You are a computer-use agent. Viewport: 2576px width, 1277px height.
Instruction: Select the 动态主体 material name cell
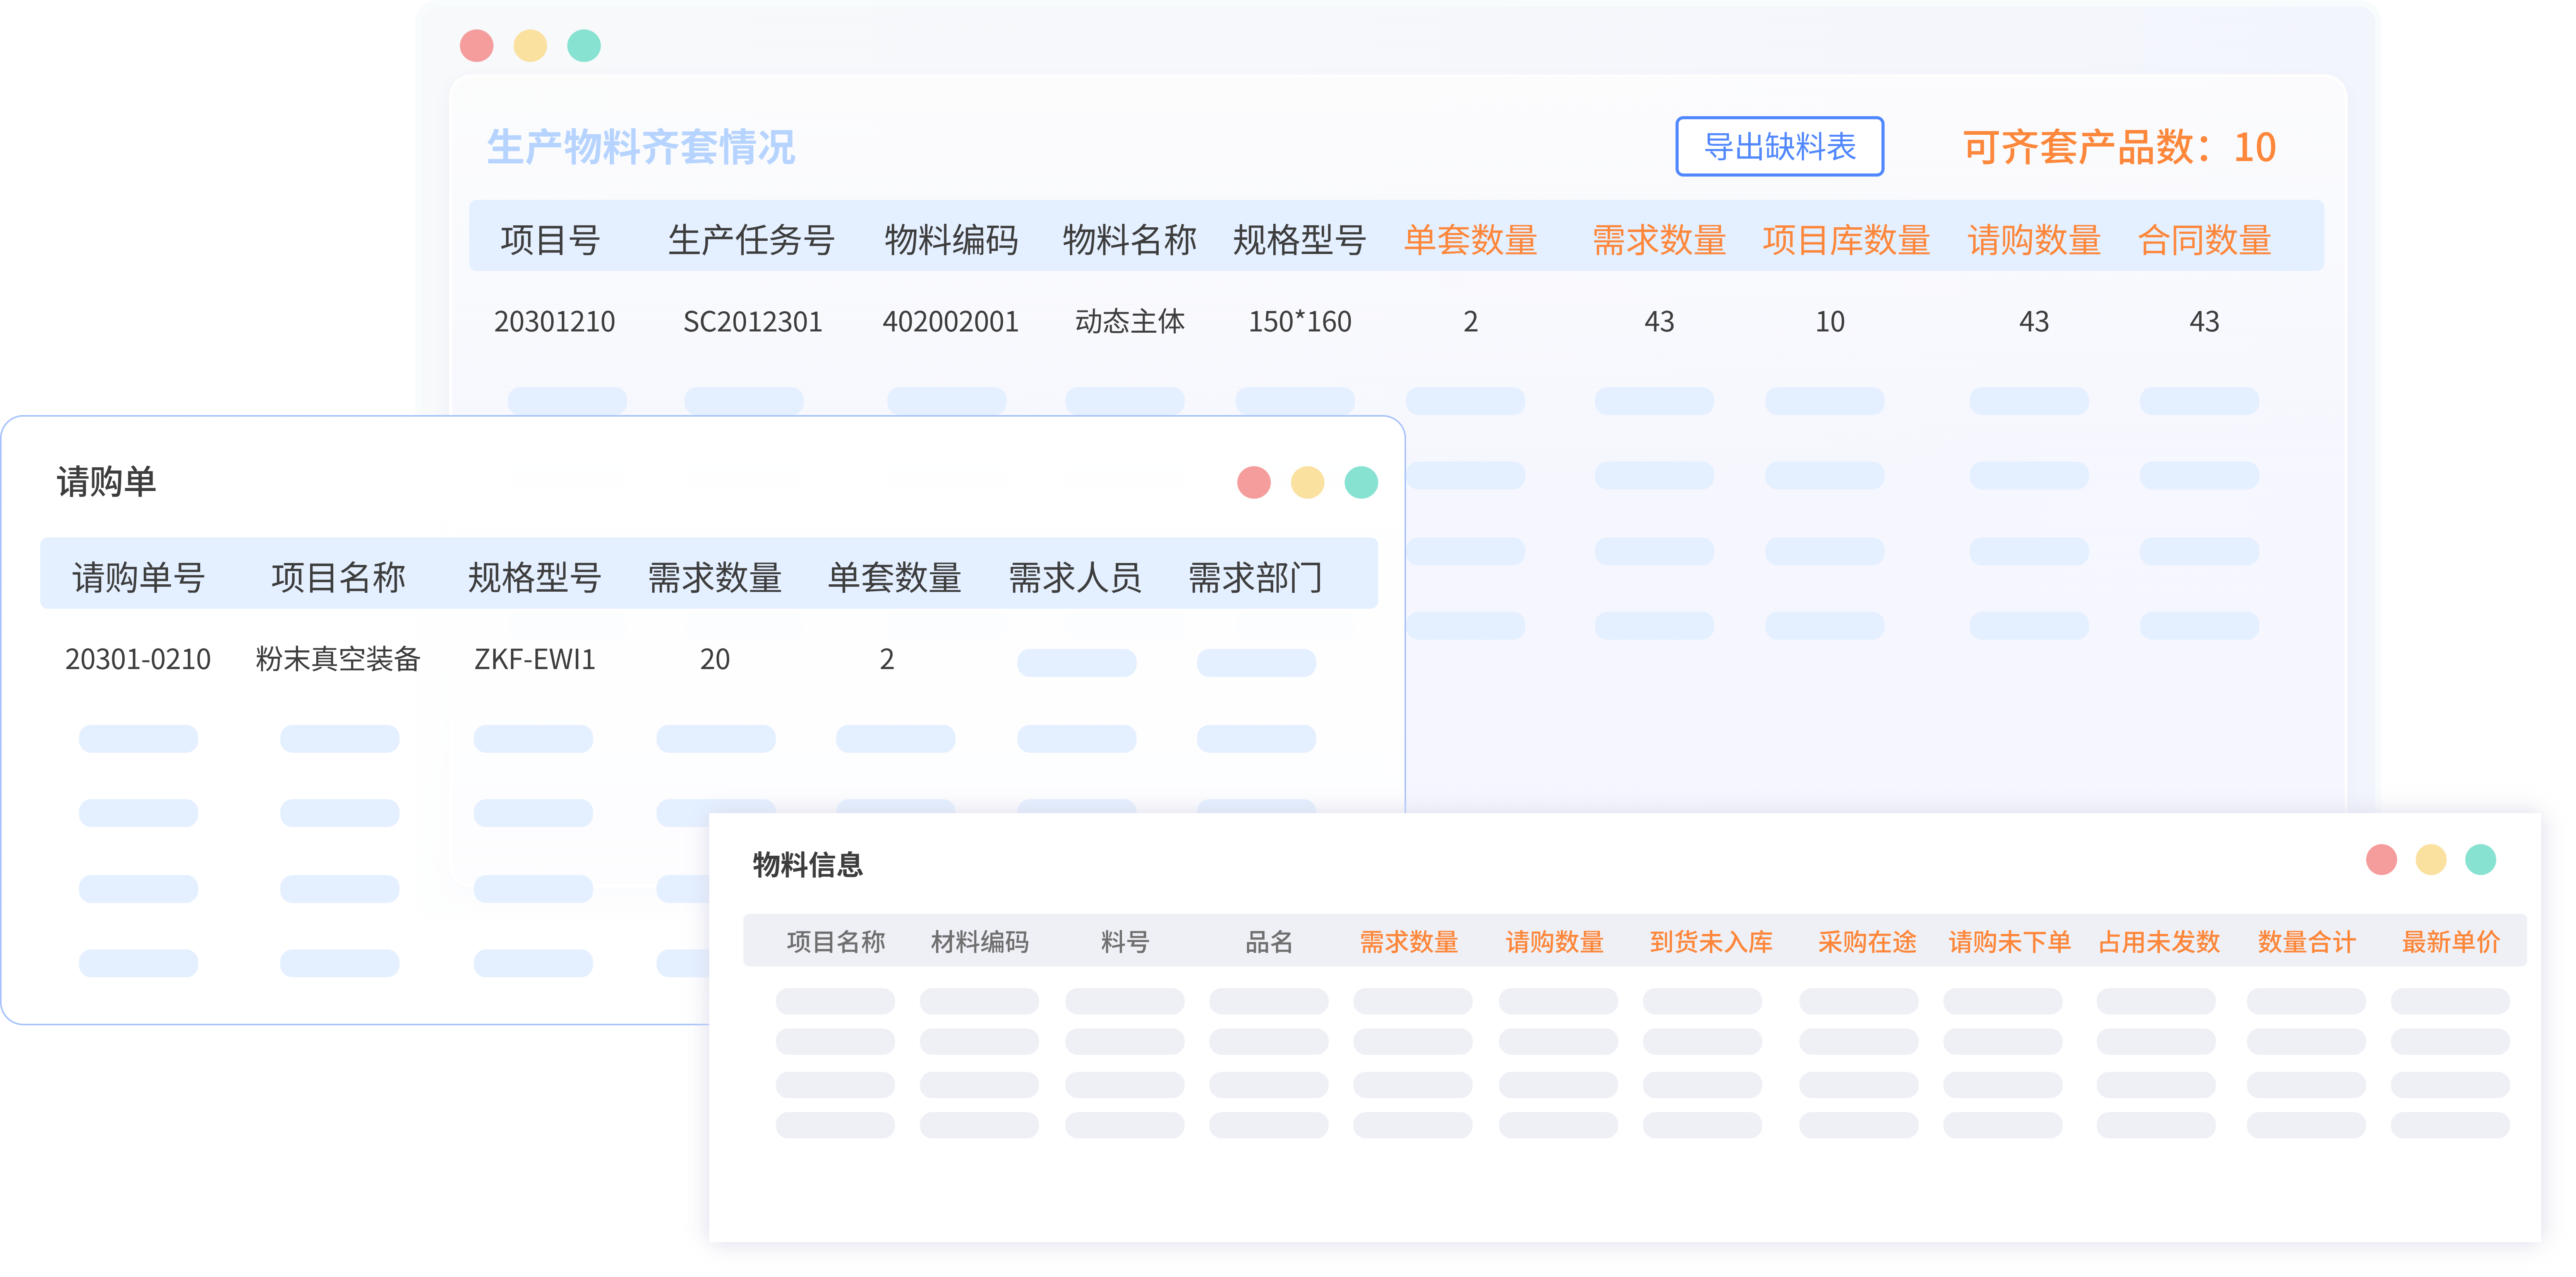(1130, 322)
